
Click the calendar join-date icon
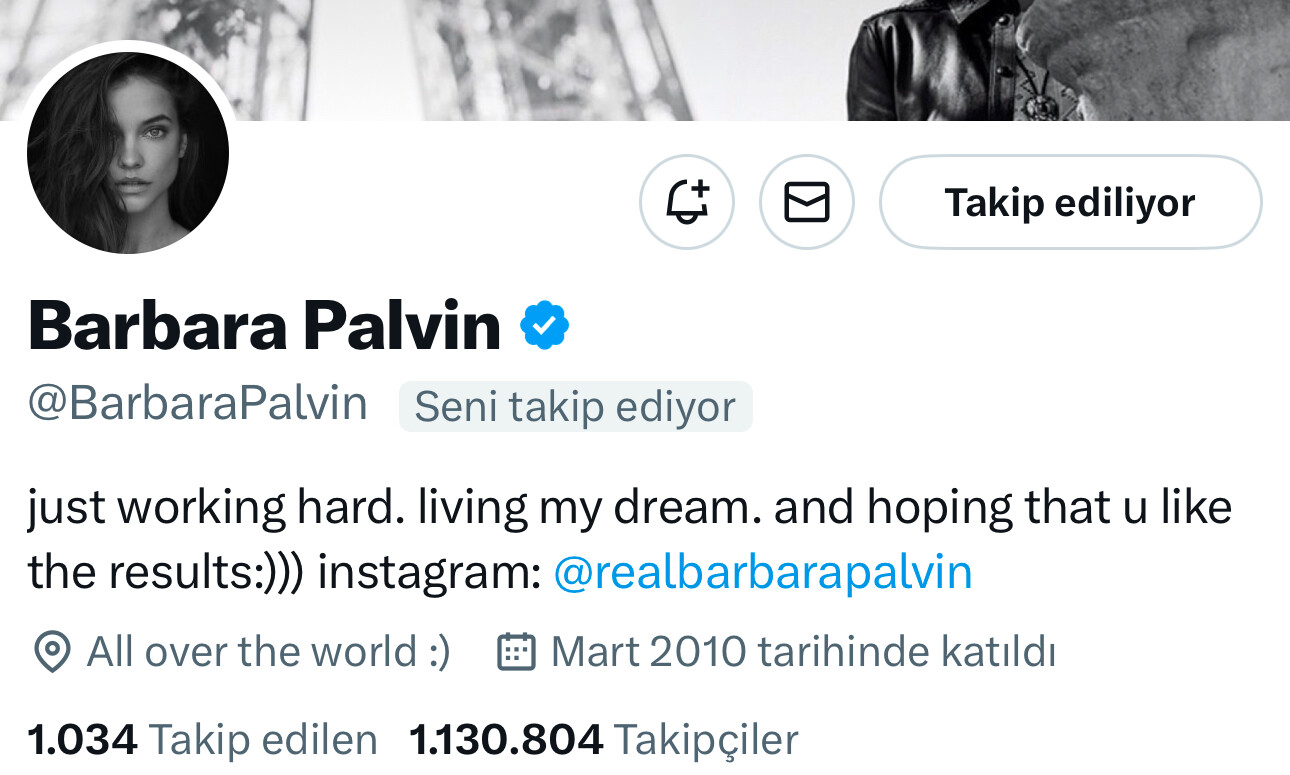[x=516, y=652]
